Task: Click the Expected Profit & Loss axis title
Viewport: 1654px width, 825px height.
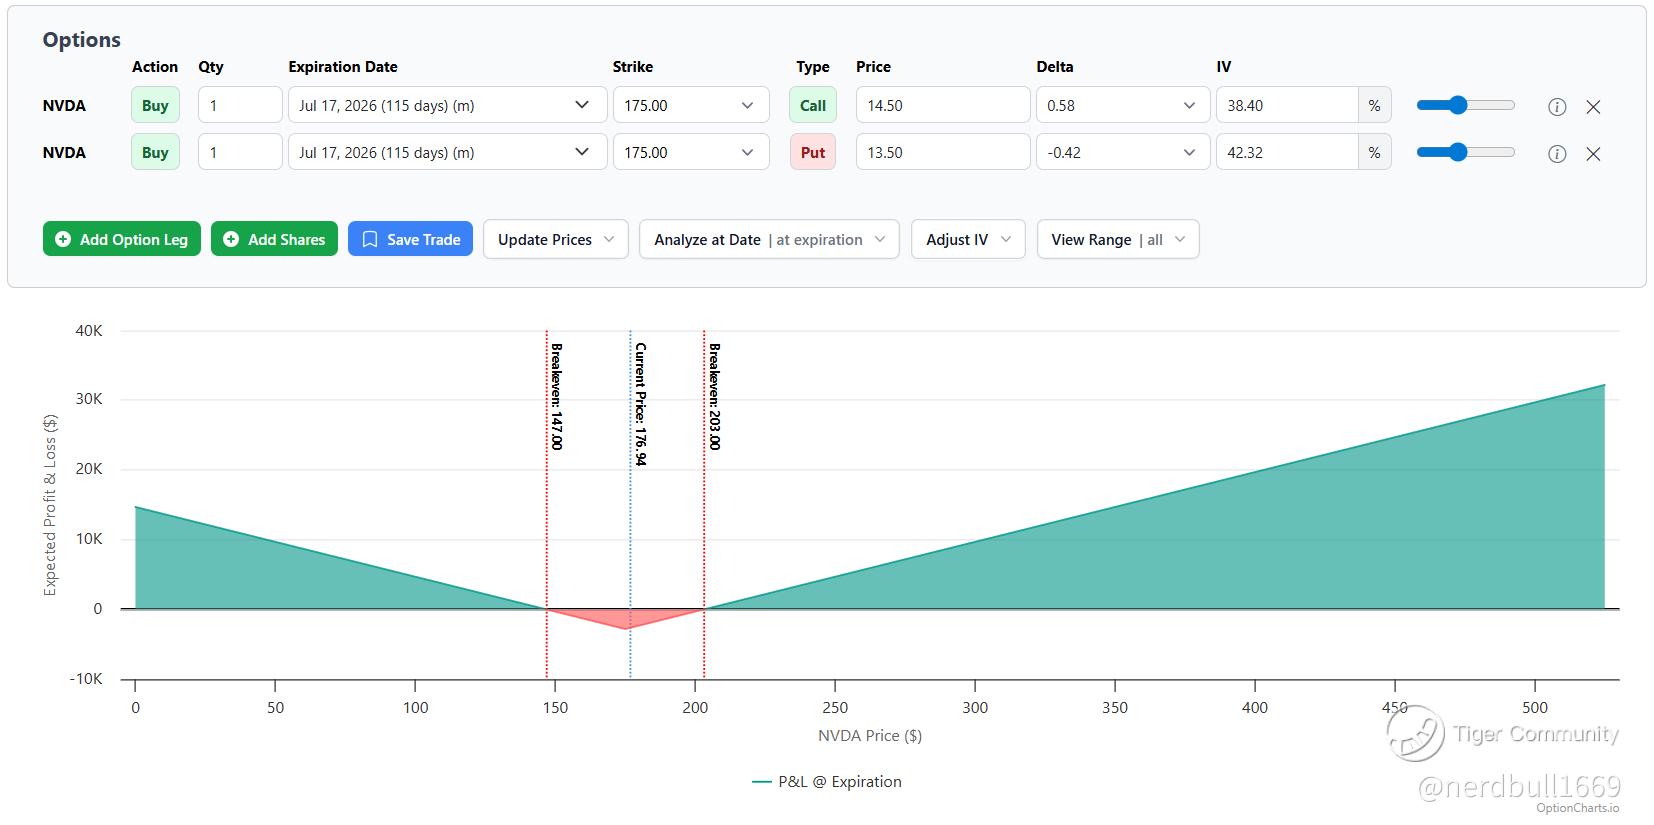Action: [x=50, y=505]
